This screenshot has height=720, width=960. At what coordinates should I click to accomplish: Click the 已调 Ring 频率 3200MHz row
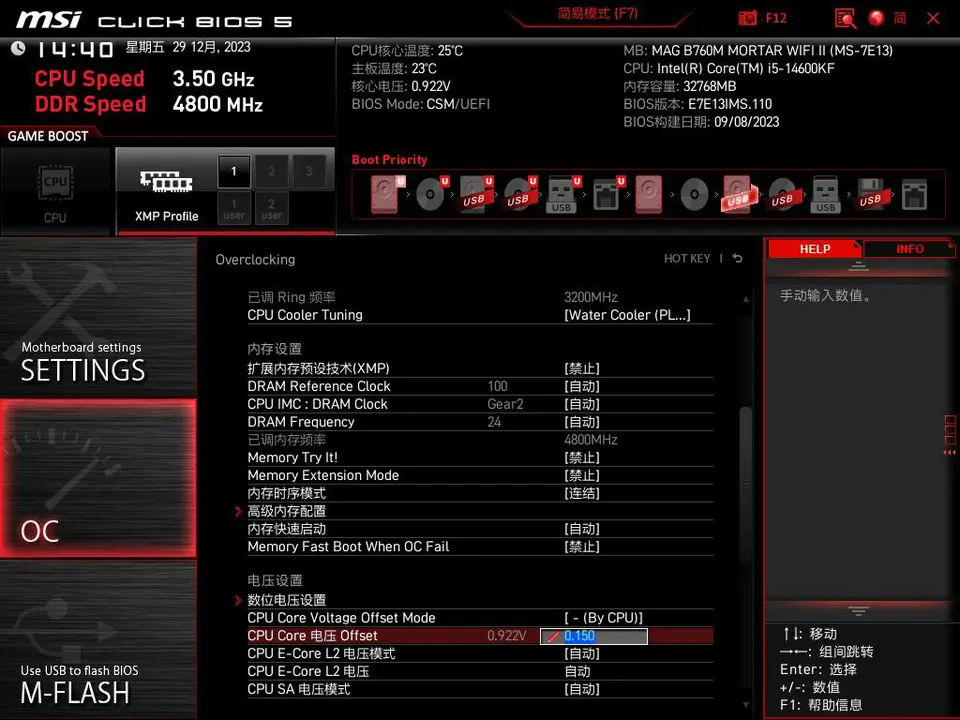480,297
